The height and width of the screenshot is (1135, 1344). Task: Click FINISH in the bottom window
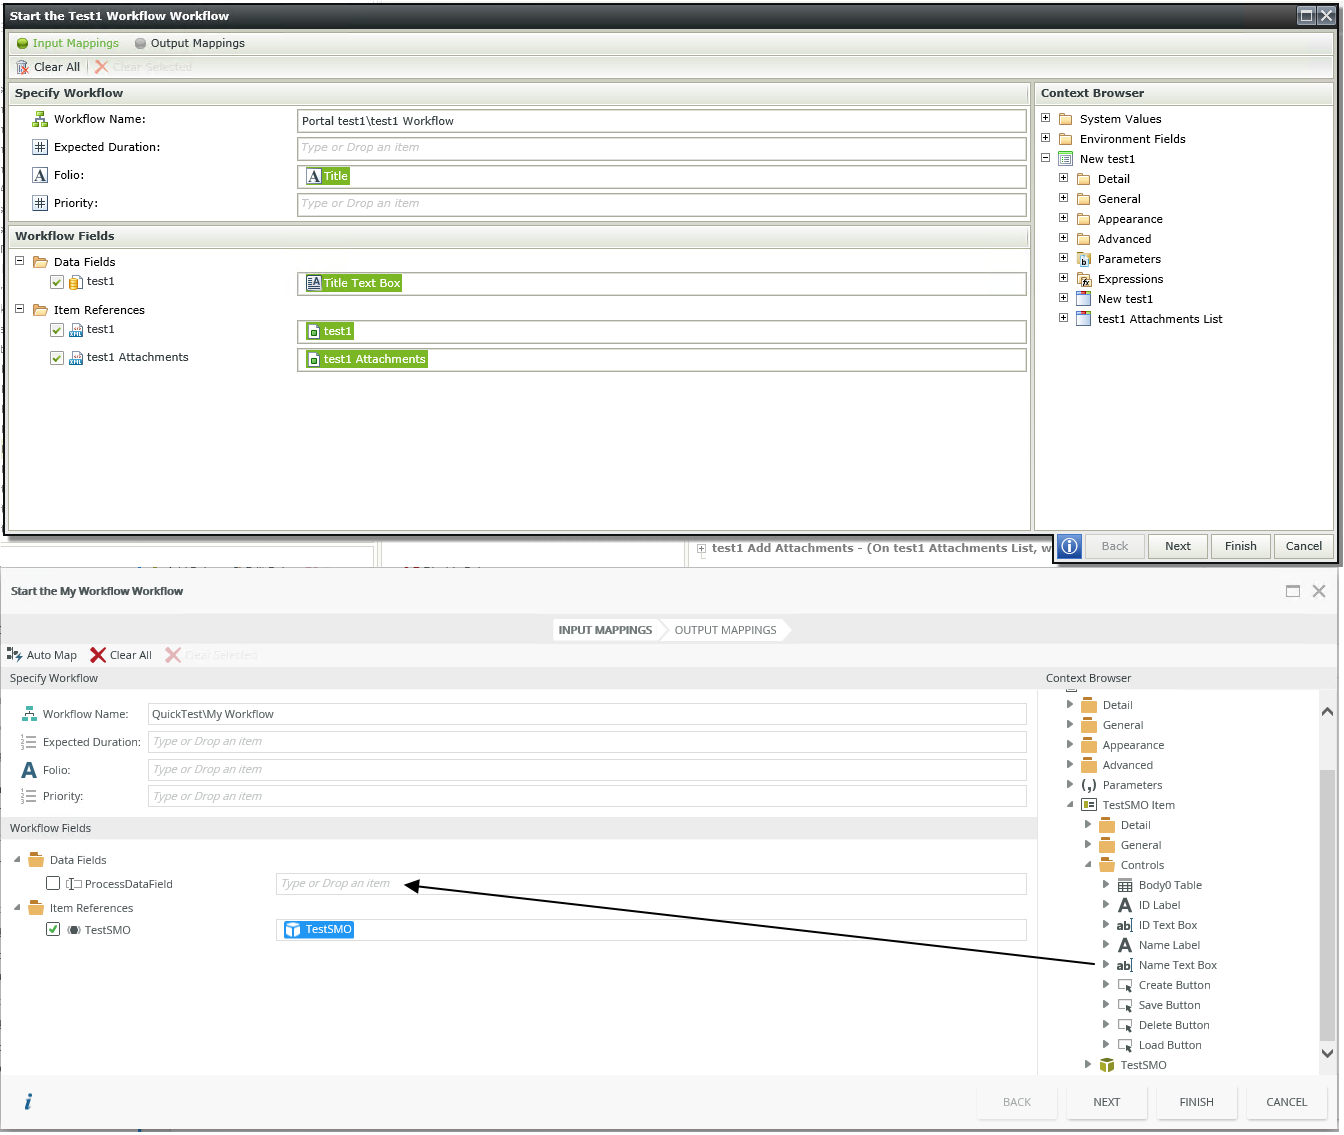coord(1197,1102)
